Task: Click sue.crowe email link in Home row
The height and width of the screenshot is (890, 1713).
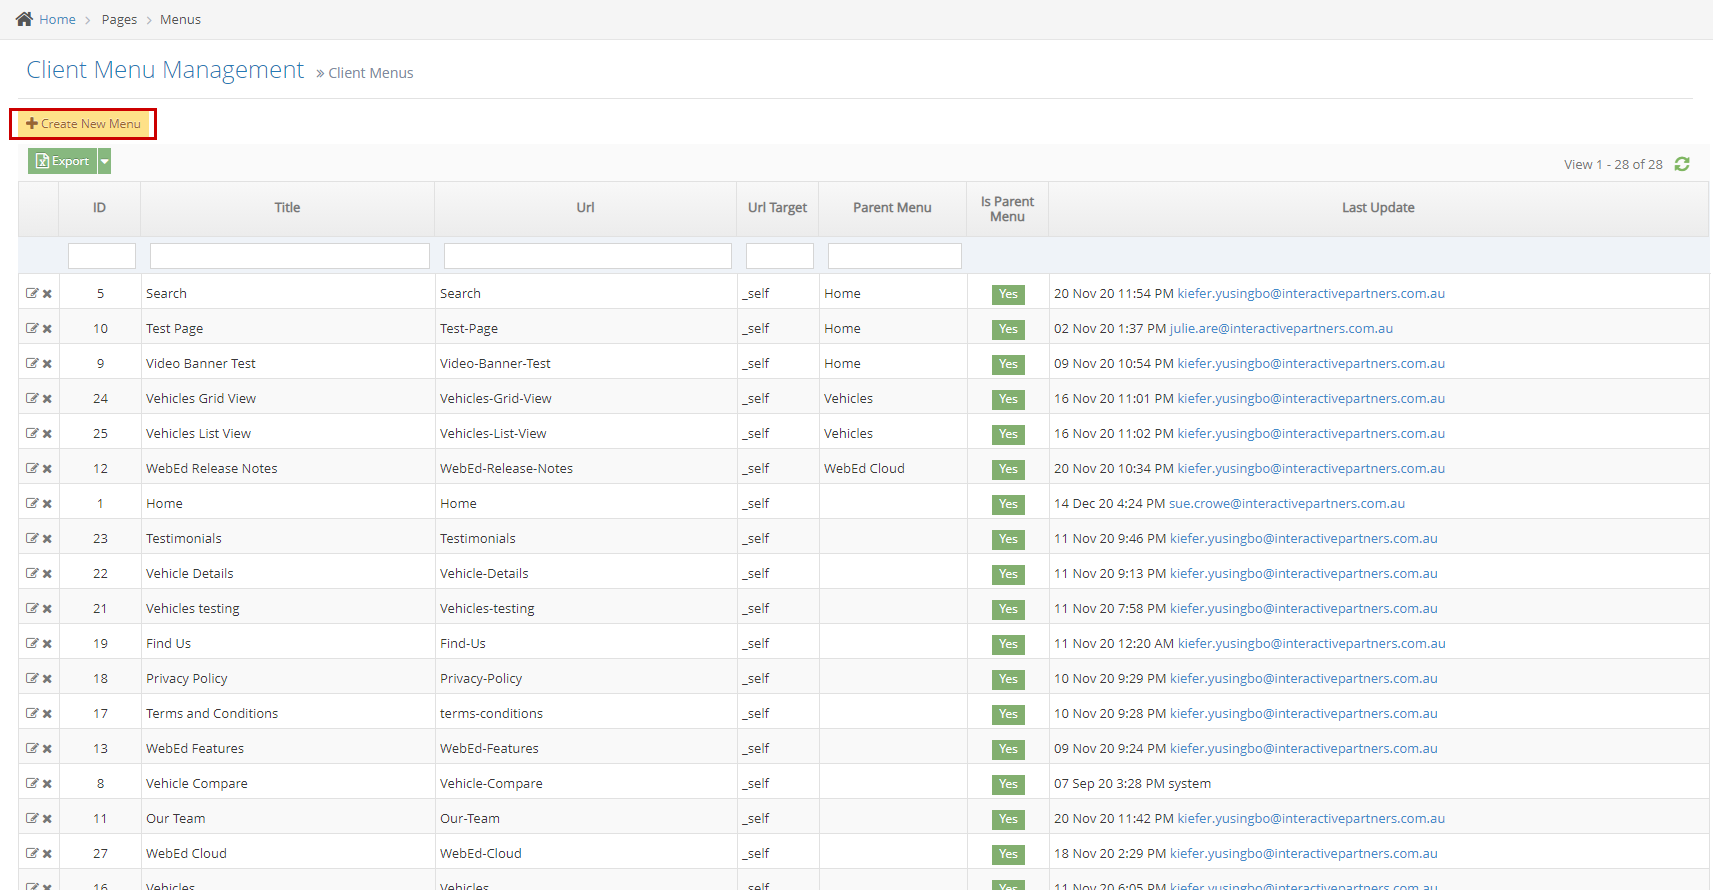Action: pyautogui.click(x=1286, y=503)
